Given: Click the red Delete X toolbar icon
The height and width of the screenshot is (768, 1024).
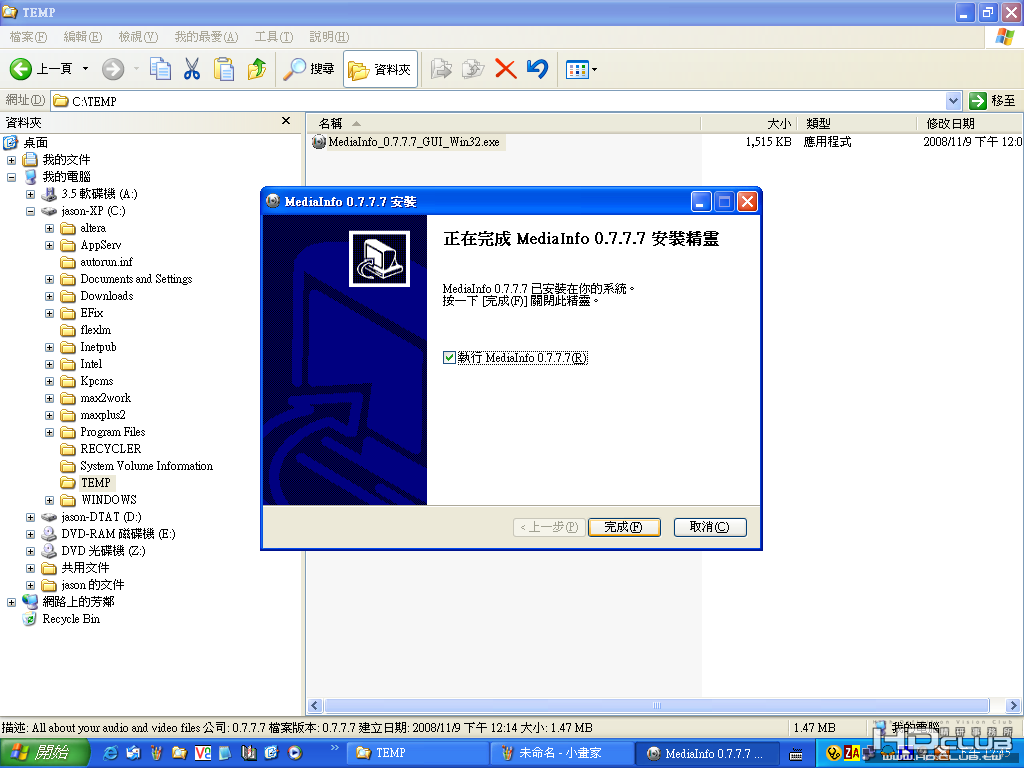Looking at the screenshot, I should tap(505, 69).
